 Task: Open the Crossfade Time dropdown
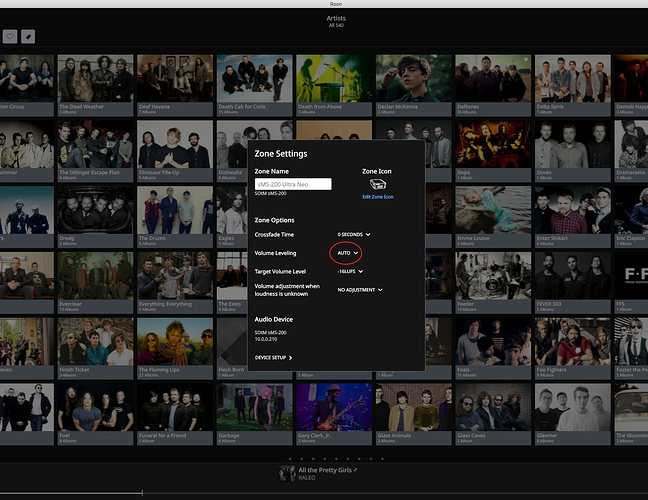[x=354, y=234]
